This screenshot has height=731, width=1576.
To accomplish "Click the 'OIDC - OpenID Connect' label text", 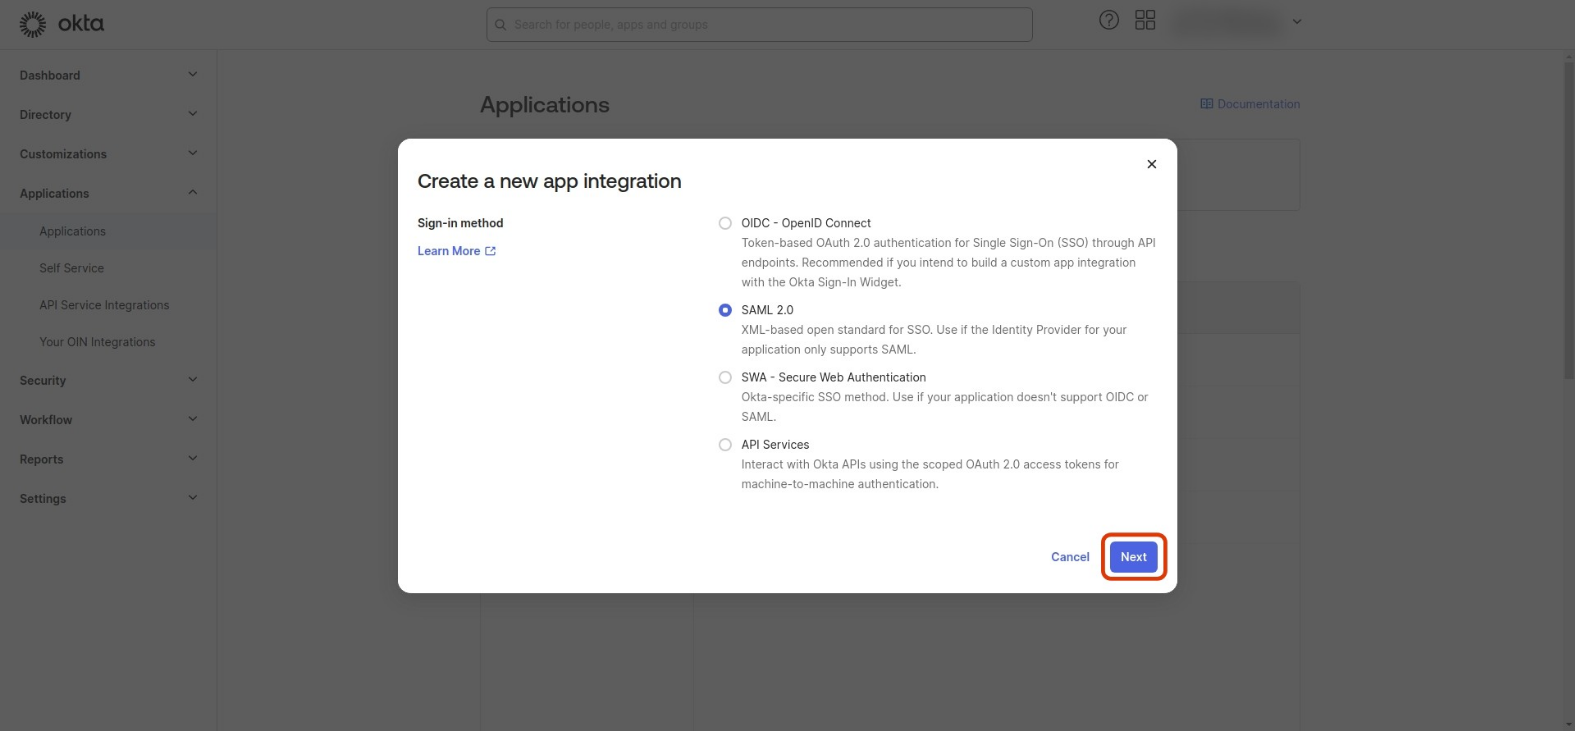I will (806, 223).
